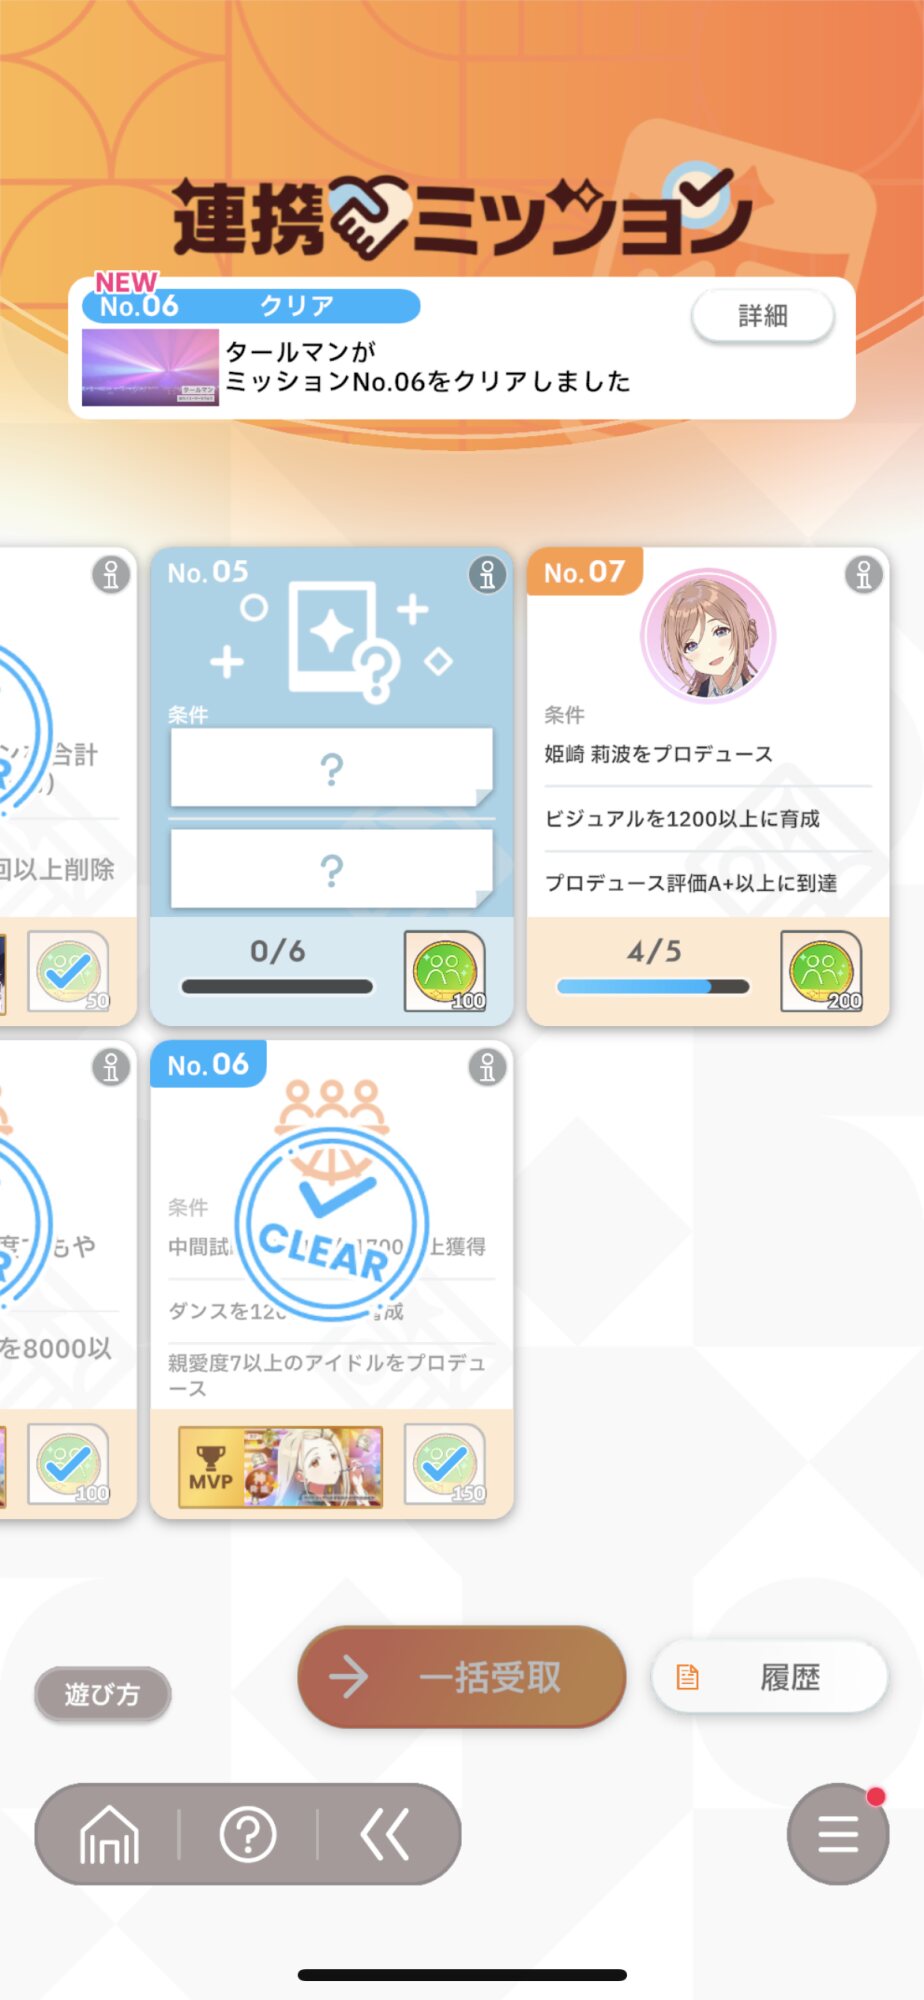
Task: Tap the first hidden condition box on No.05
Action: tap(332, 768)
